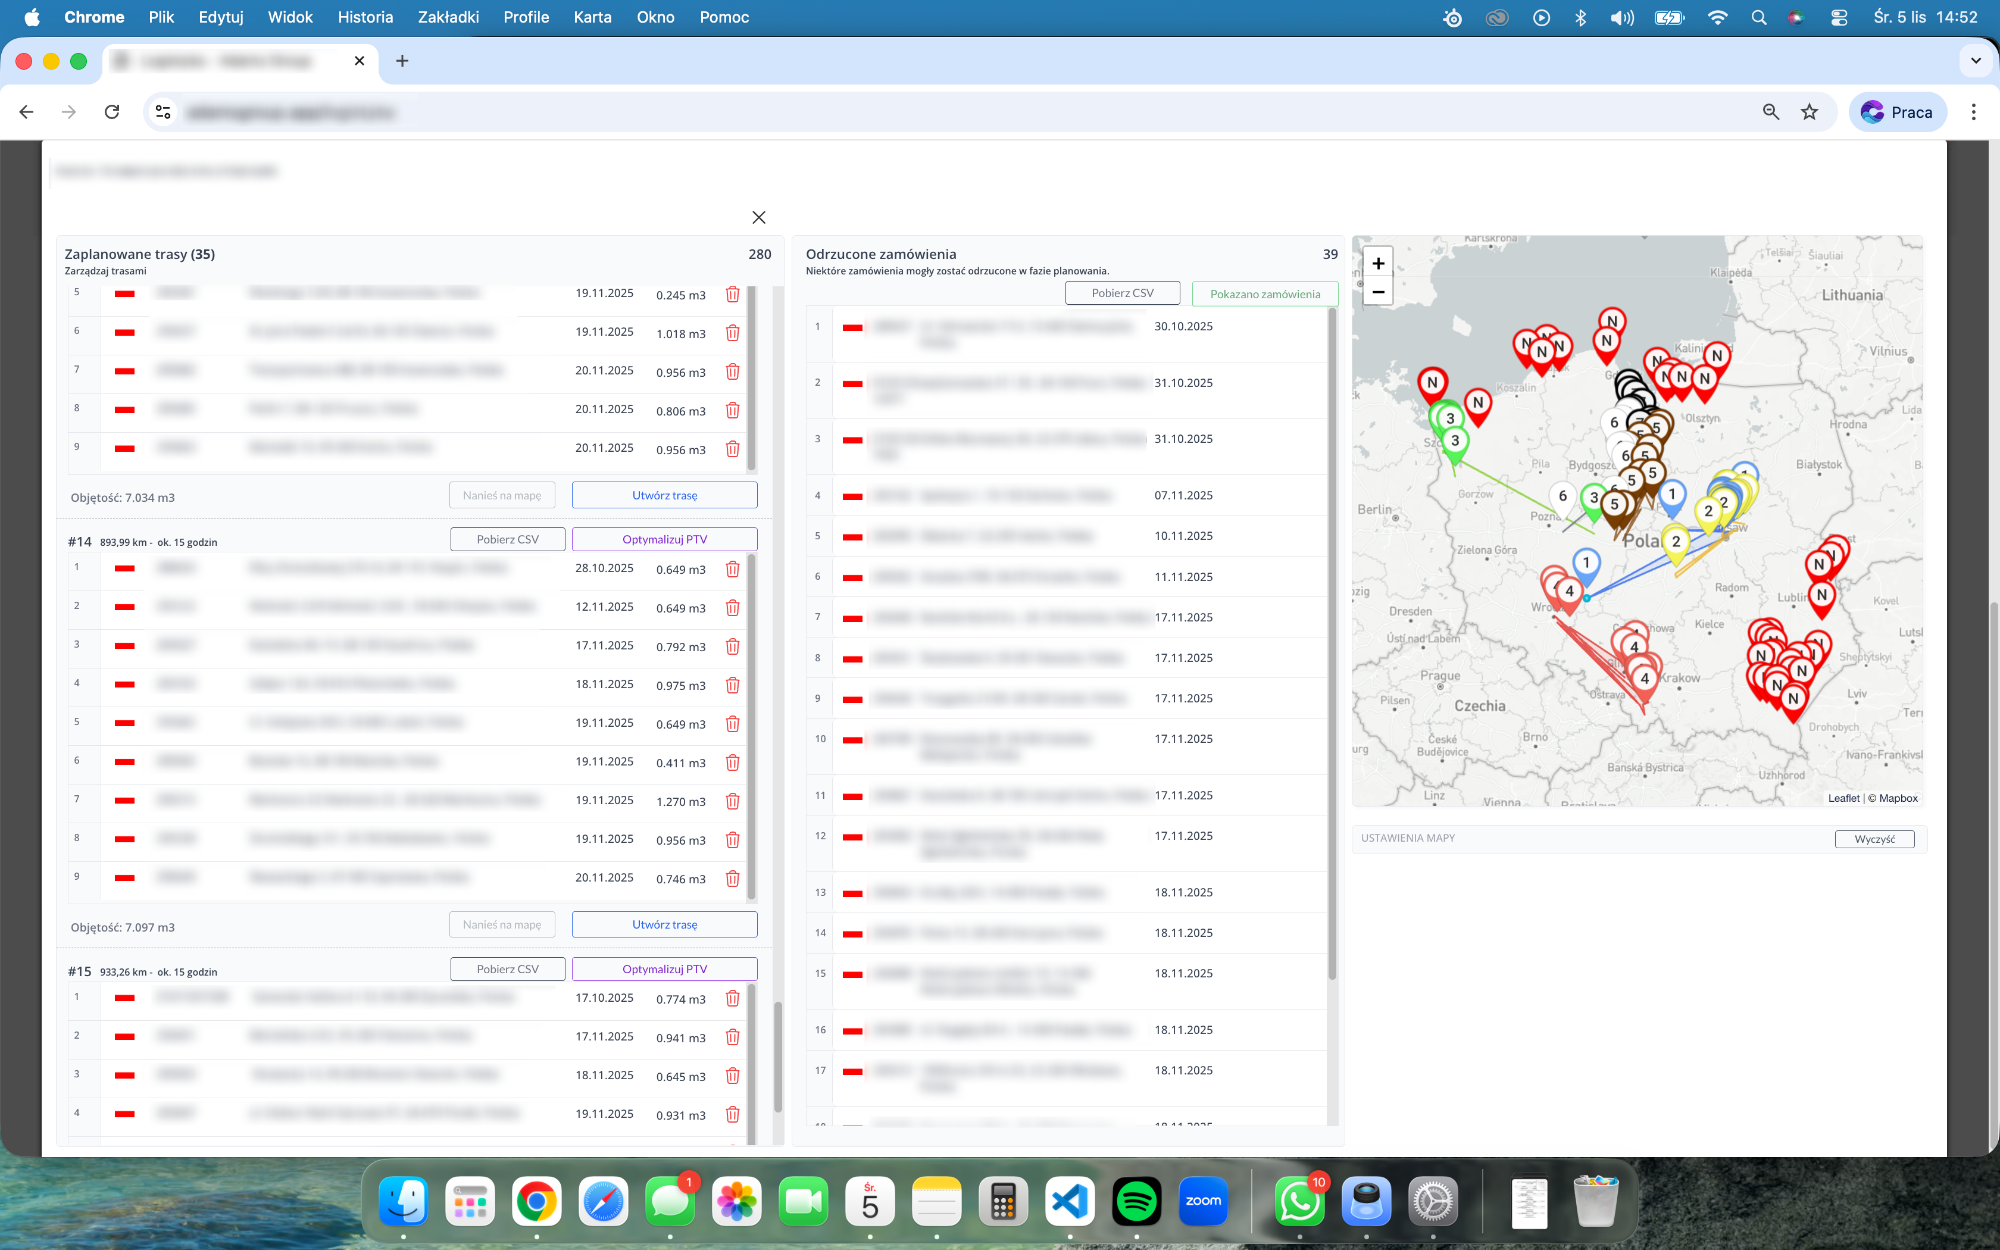Open the Praca profile chip

pyautogui.click(x=1897, y=112)
